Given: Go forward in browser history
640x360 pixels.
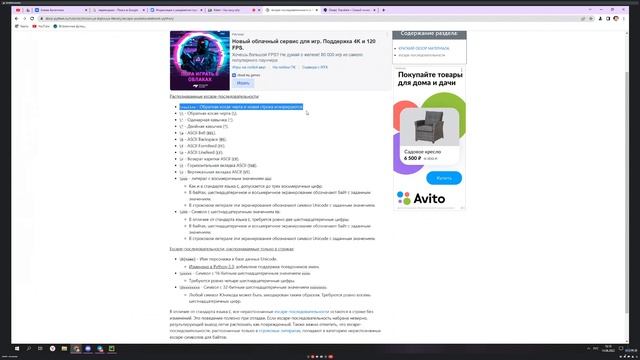Looking at the screenshot, I should click(24, 18).
